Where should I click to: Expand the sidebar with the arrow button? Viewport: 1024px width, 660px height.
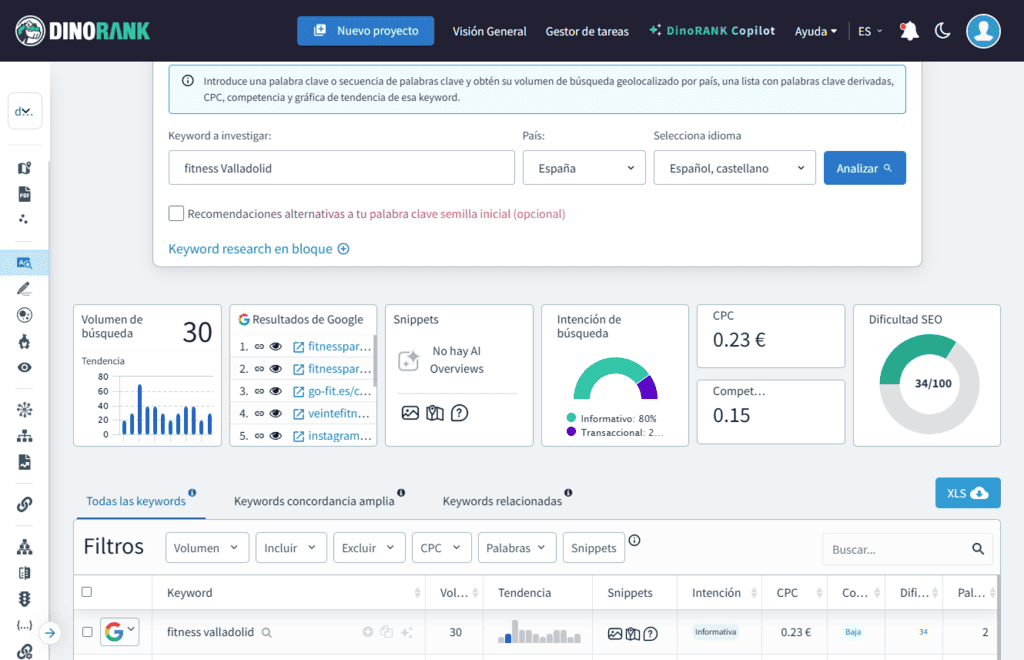[x=51, y=632]
